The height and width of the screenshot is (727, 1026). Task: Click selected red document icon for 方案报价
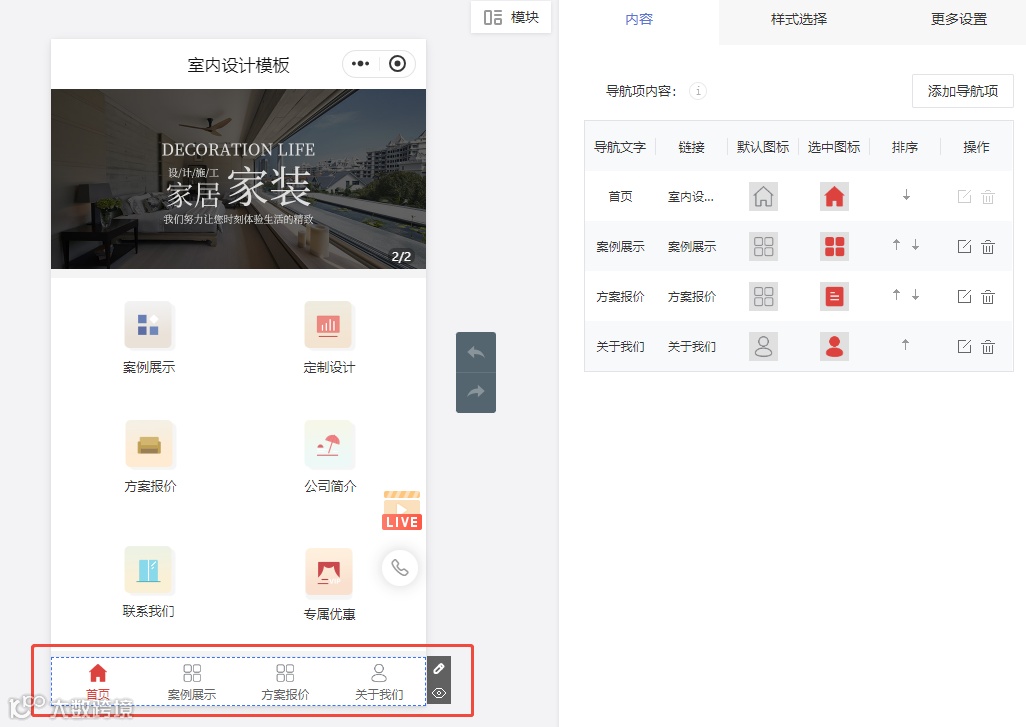click(x=834, y=296)
